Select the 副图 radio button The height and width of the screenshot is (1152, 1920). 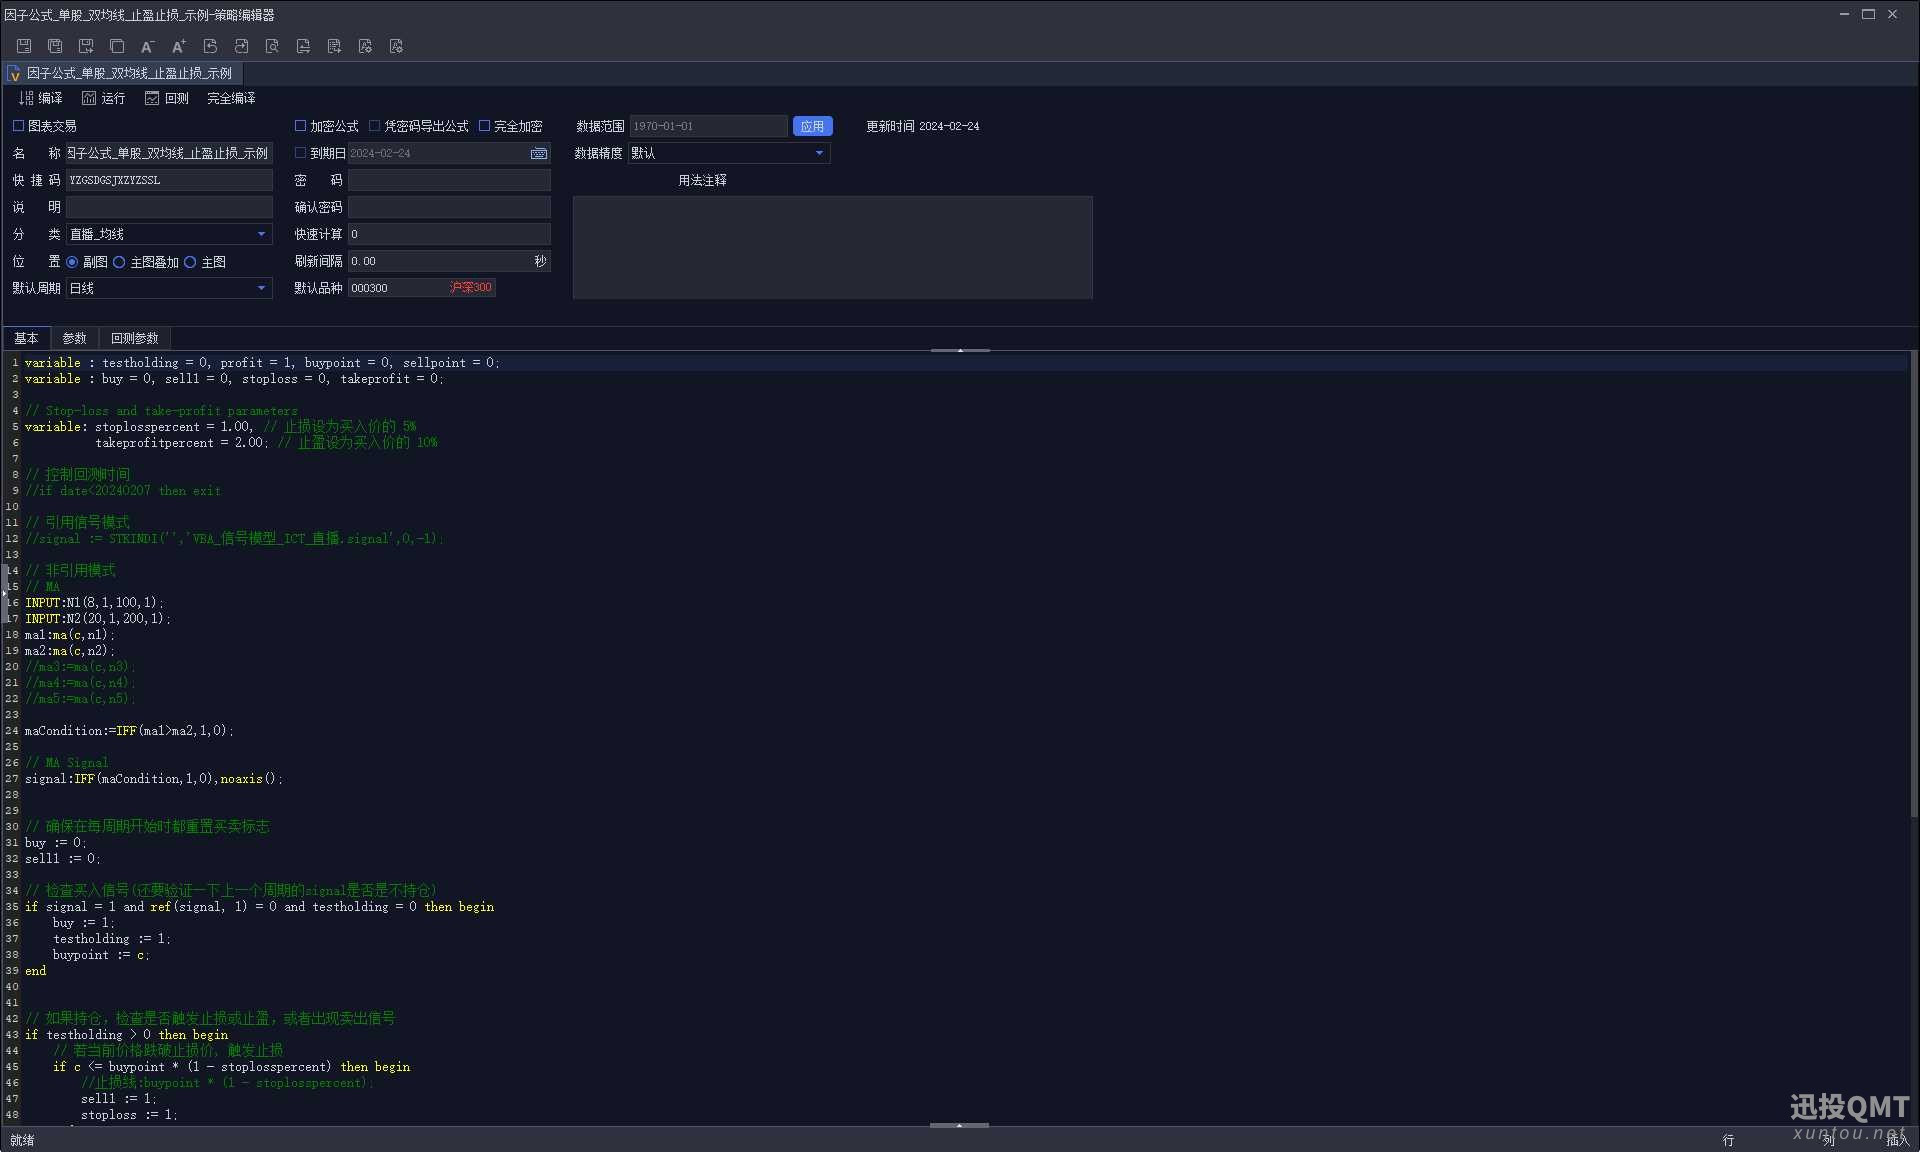point(72,262)
